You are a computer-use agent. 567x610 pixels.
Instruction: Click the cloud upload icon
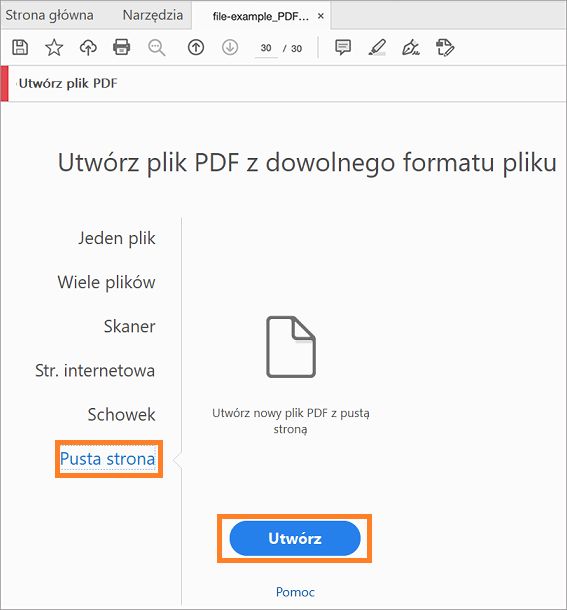pyautogui.click(x=88, y=47)
